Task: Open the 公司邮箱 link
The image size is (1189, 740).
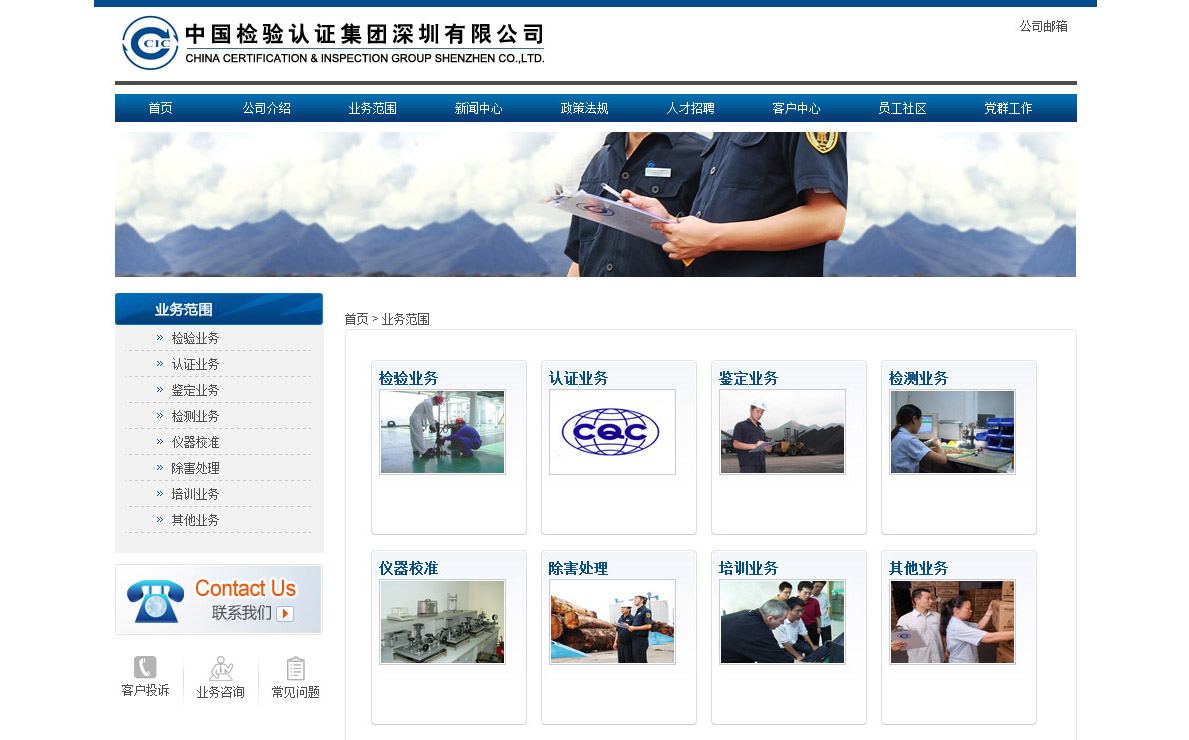Action: (1043, 27)
